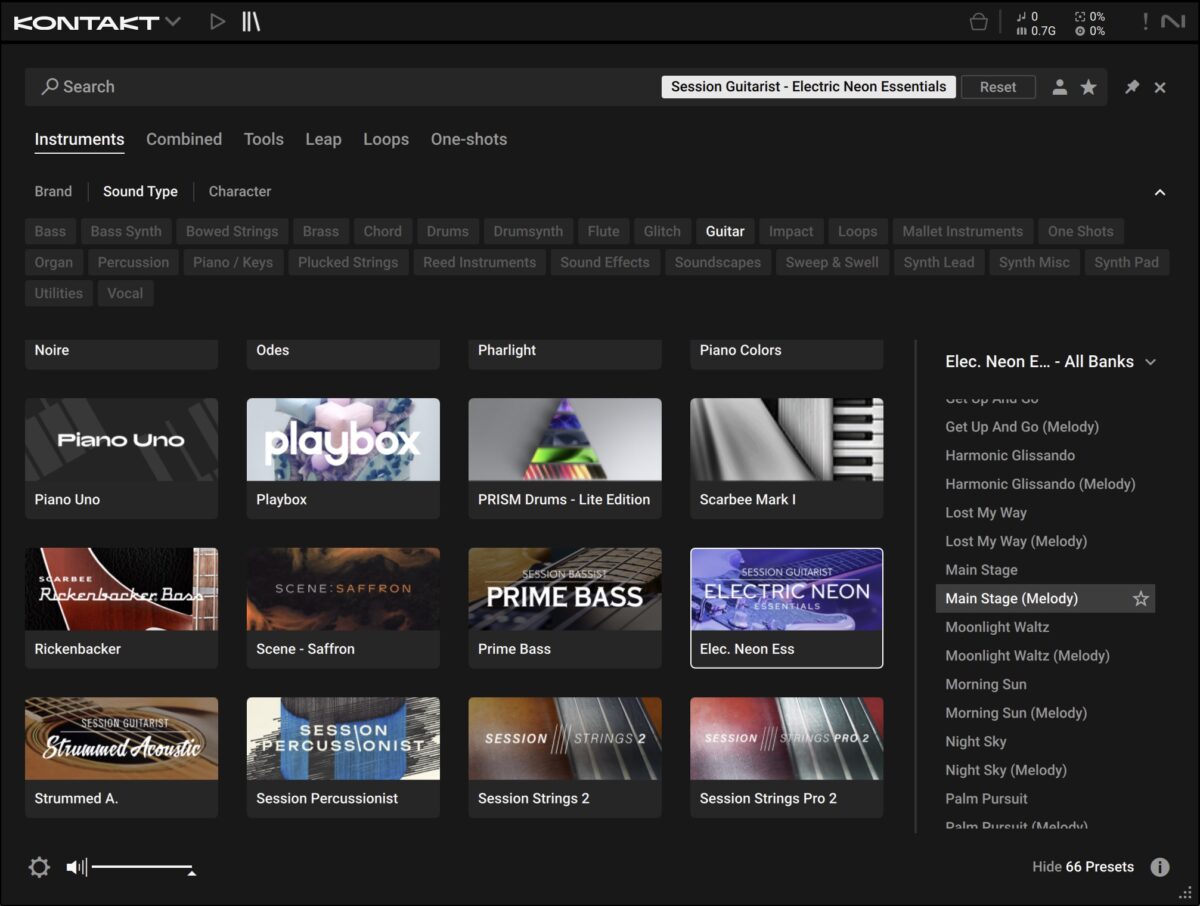Toggle the Guitar sound type filter
Image resolution: width=1200 pixels, height=906 pixels.
pyautogui.click(x=724, y=231)
